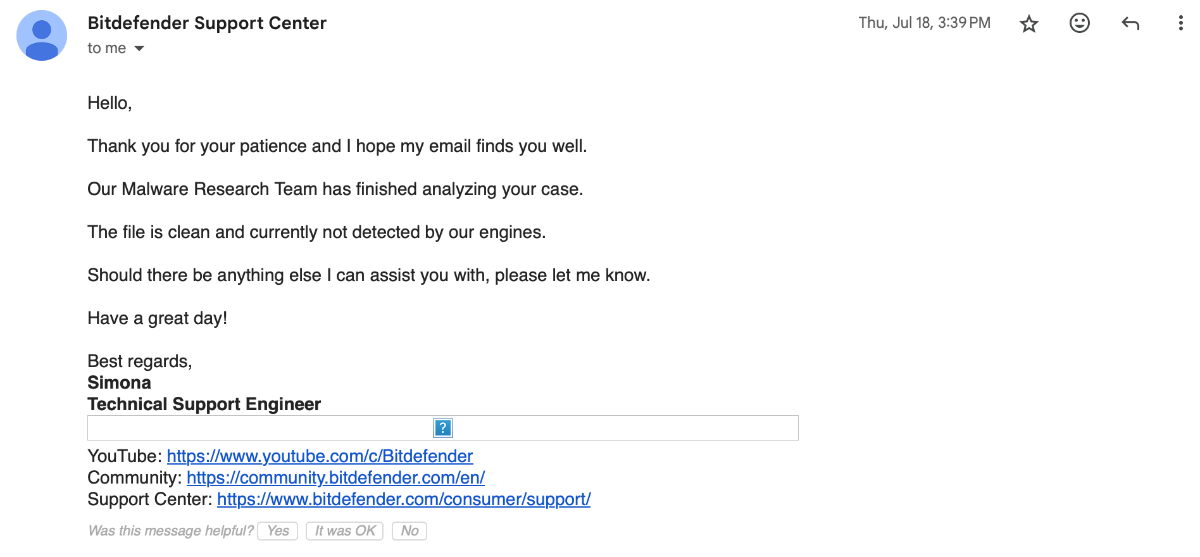Image resolution: width=1200 pixels, height=557 pixels.
Task: Click the 'Was this message helpful?' prompt
Action: (x=170, y=531)
